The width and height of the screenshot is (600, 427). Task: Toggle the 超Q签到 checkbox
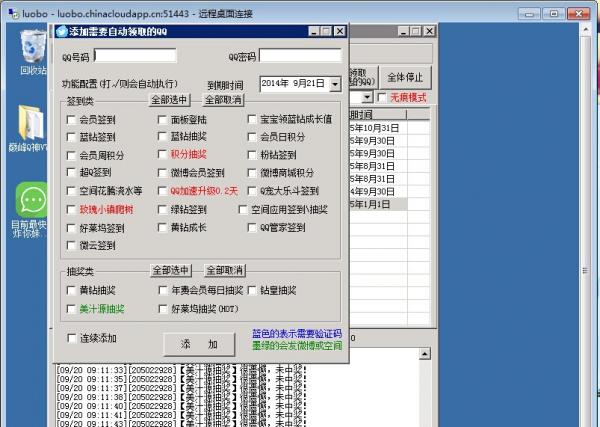tap(71, 172)
